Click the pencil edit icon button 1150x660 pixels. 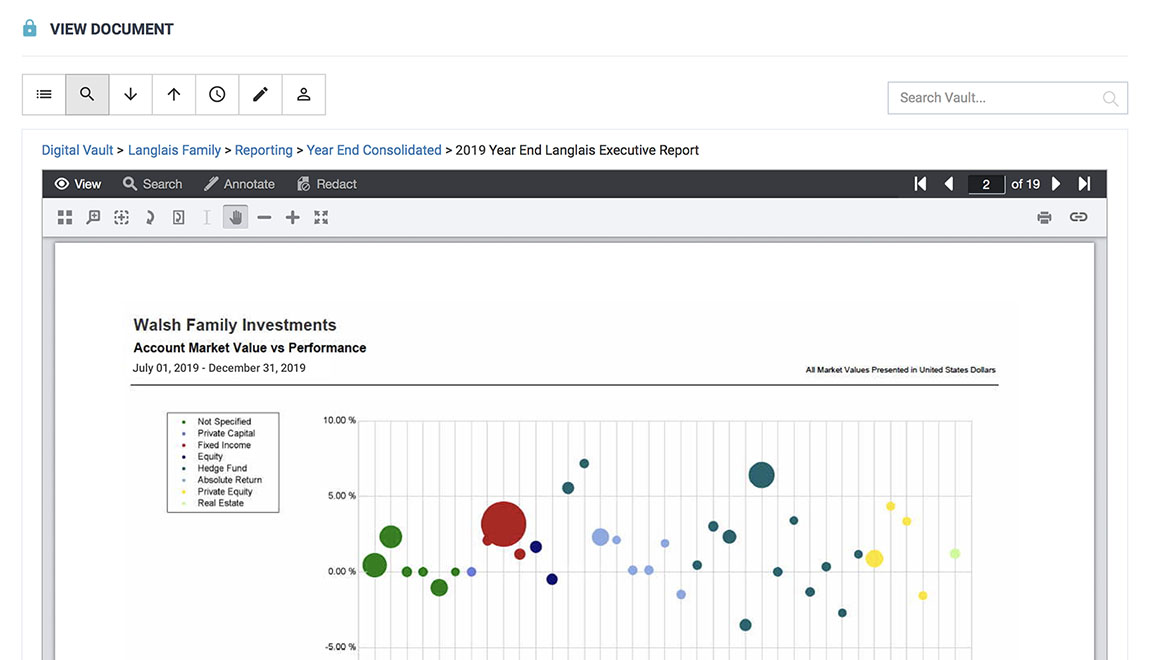pyautogui.click(x=260, y=94)
